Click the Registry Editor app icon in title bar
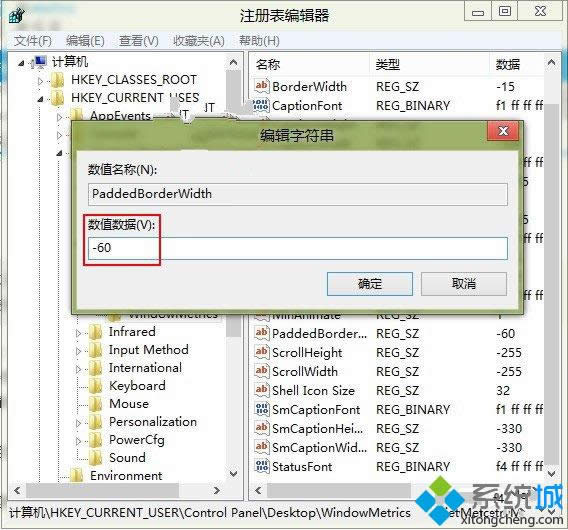This screenshot has height=530, width=568. coord(16,16)
